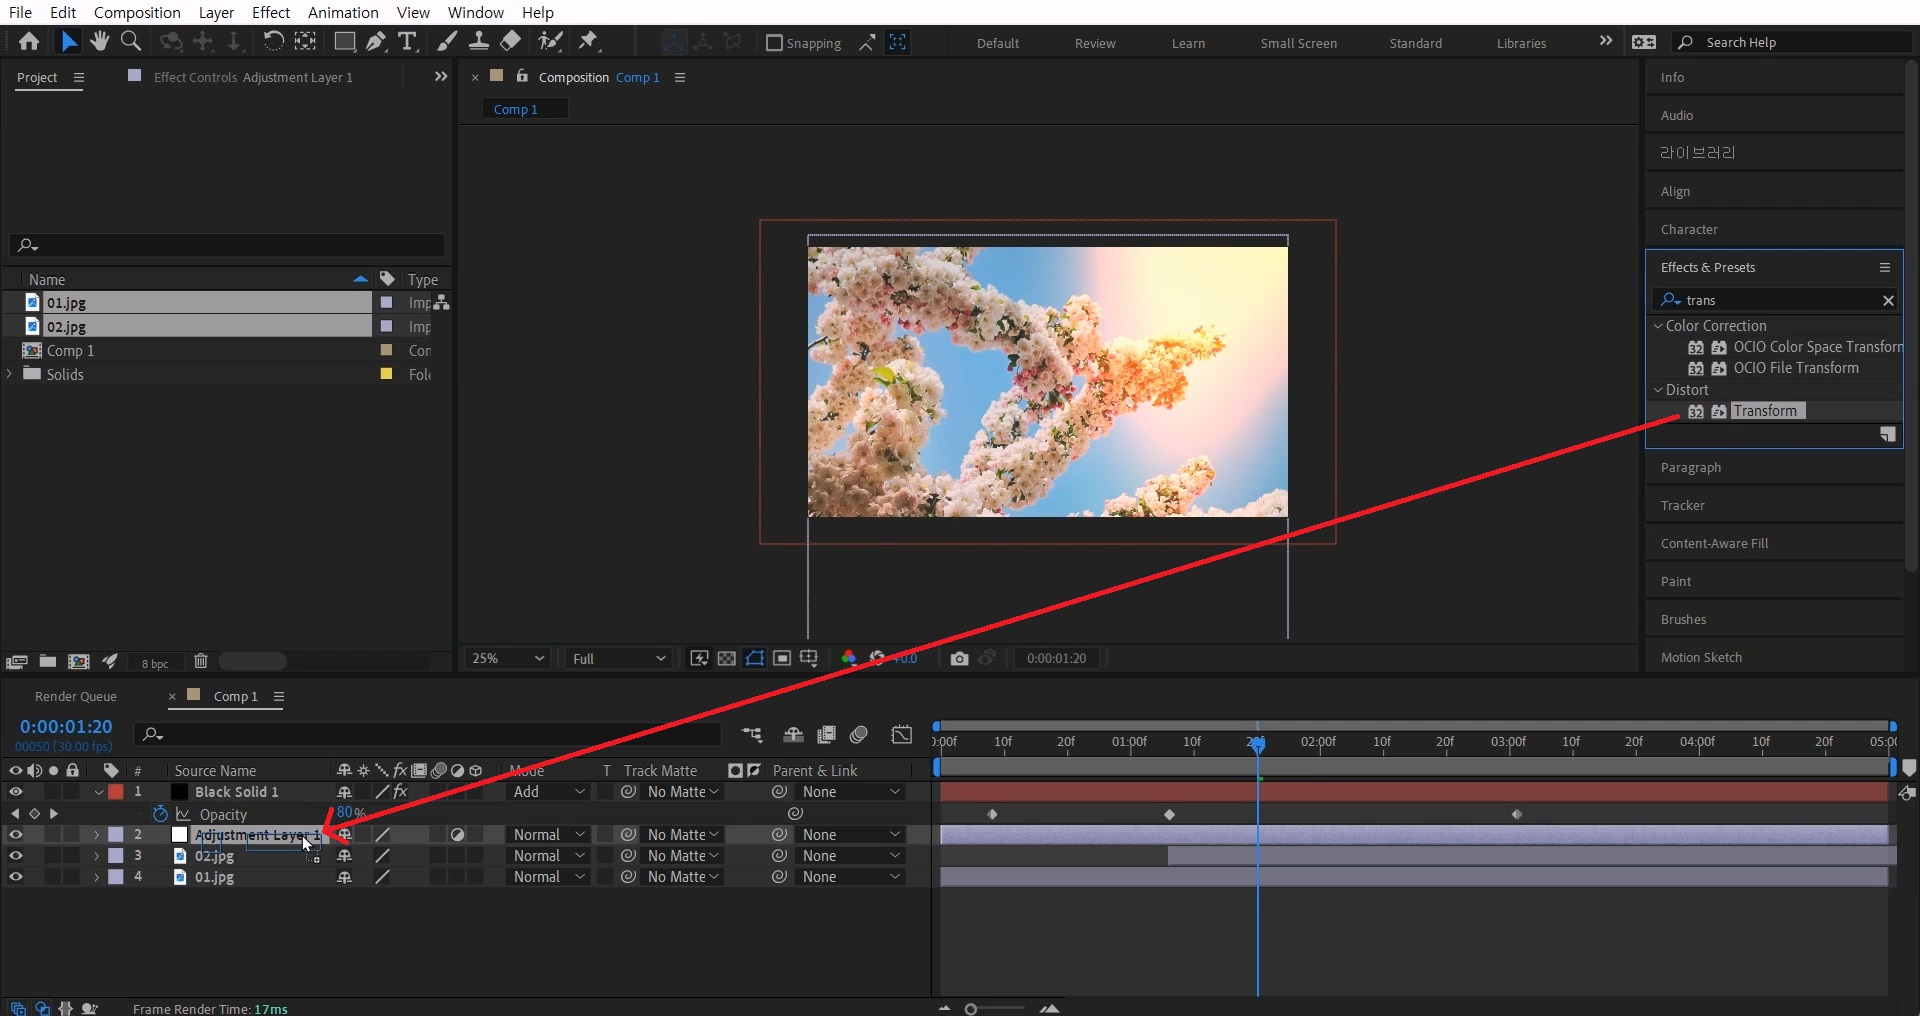Hide the 02.jpg layer
Image resolution: width=1920 pixels, height=1016 pixels.
pos(16,856)
